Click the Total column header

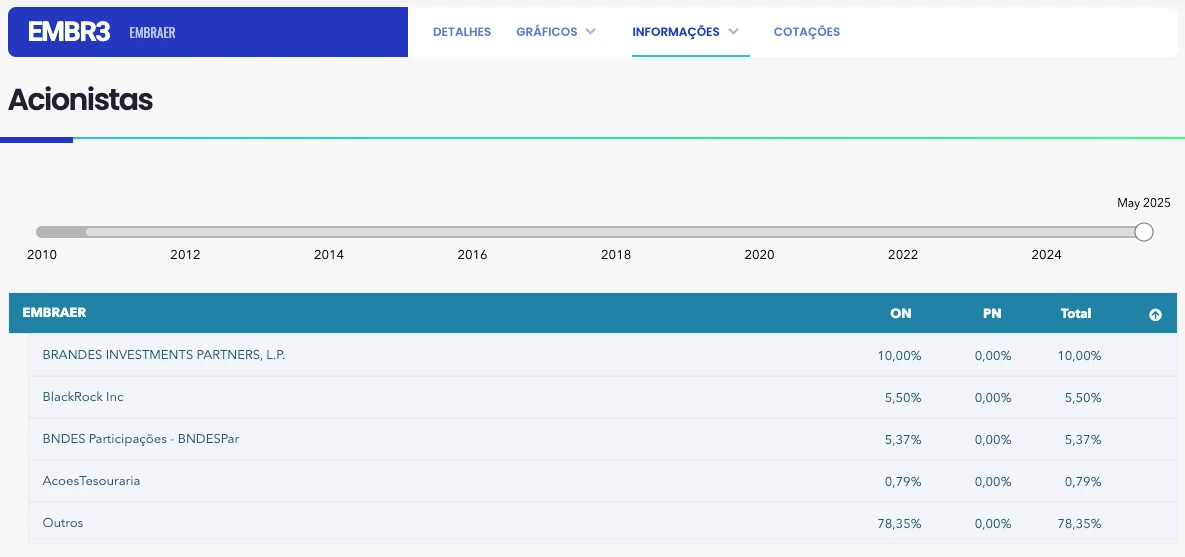pyautogui.click(x=1076, y=313)
